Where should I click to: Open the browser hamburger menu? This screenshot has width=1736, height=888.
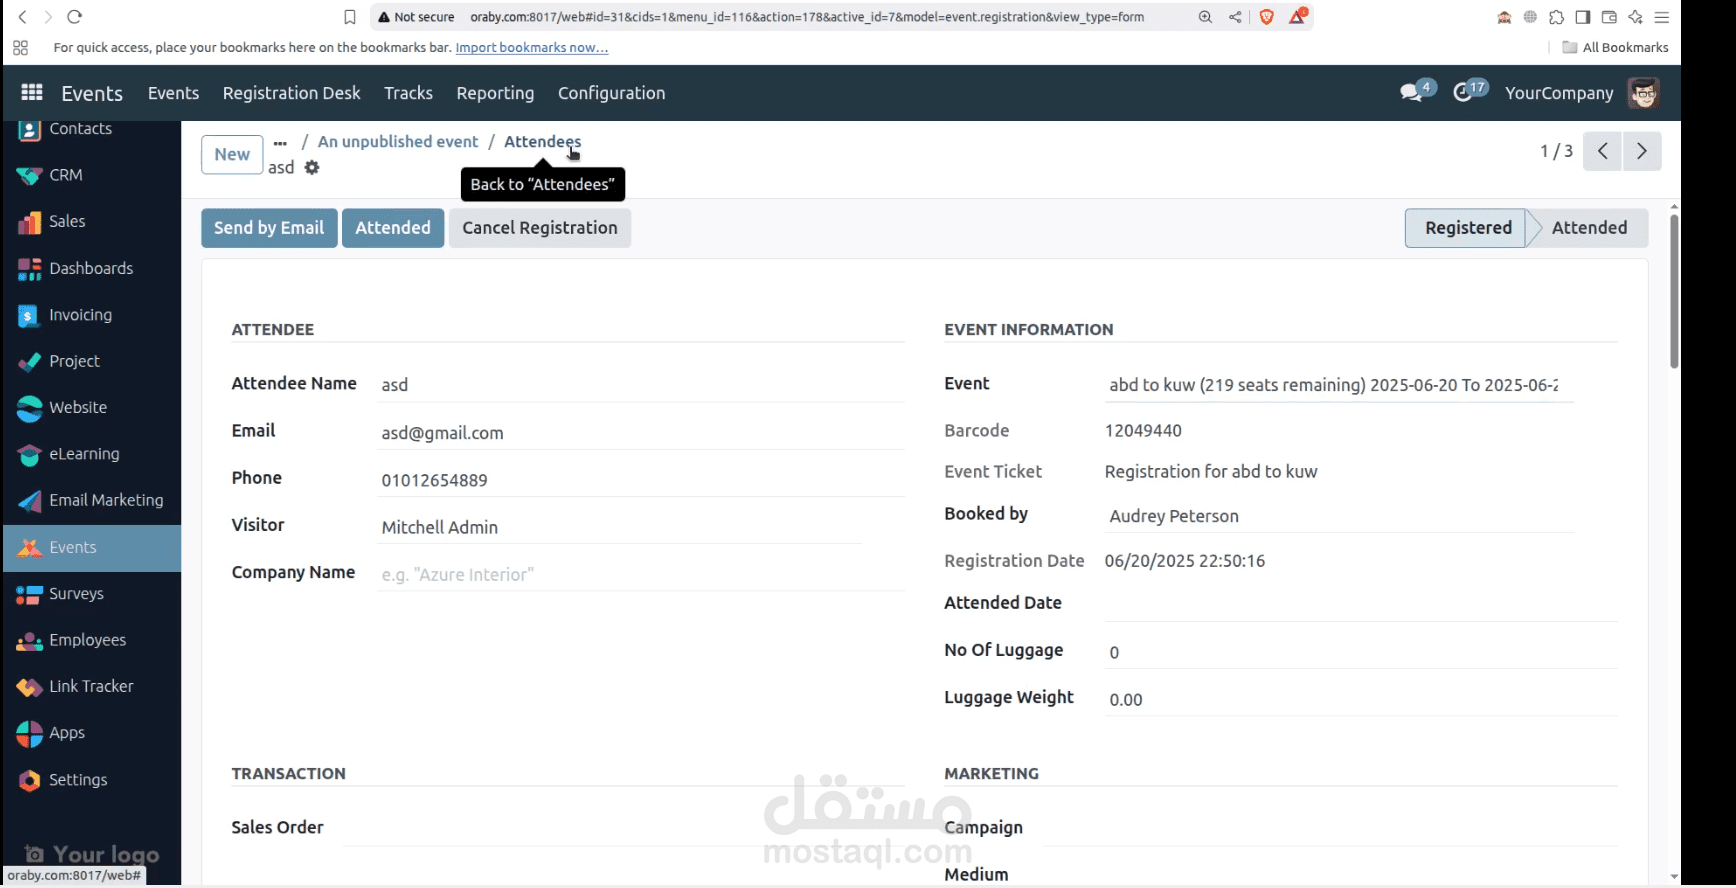[x=1661, y=17]
